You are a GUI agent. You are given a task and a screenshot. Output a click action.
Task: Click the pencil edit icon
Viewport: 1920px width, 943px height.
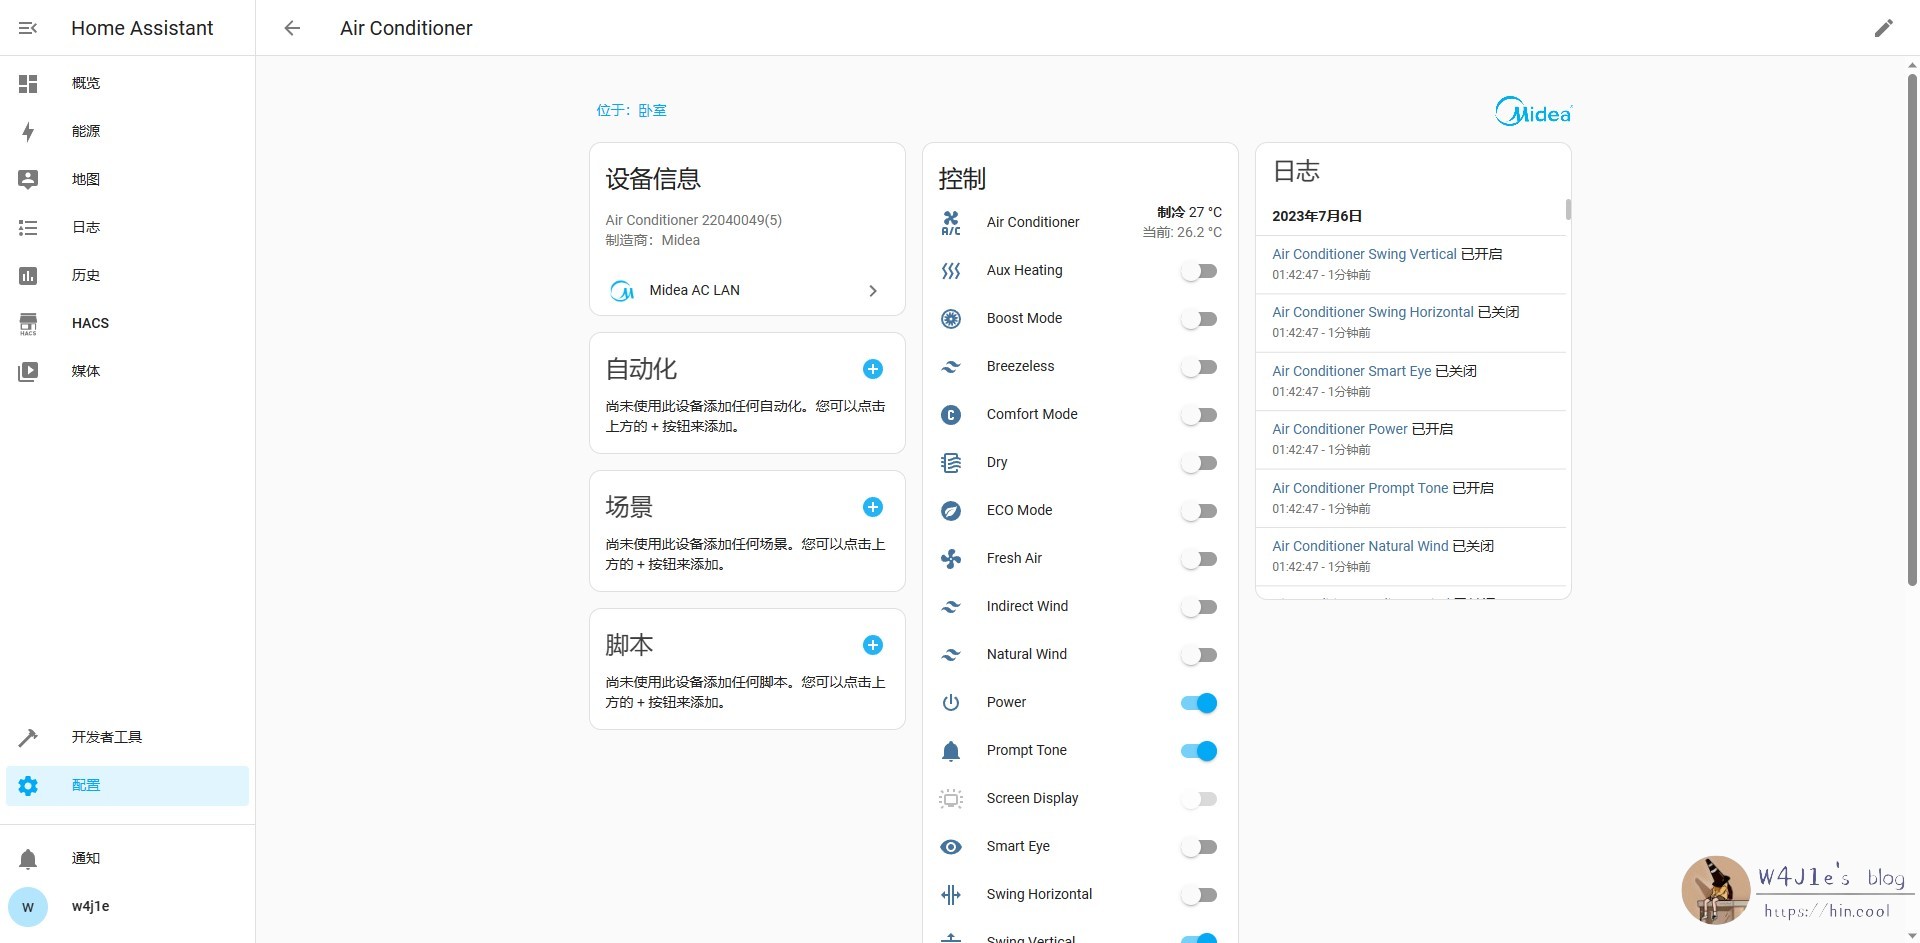[x=1883, y=28]
